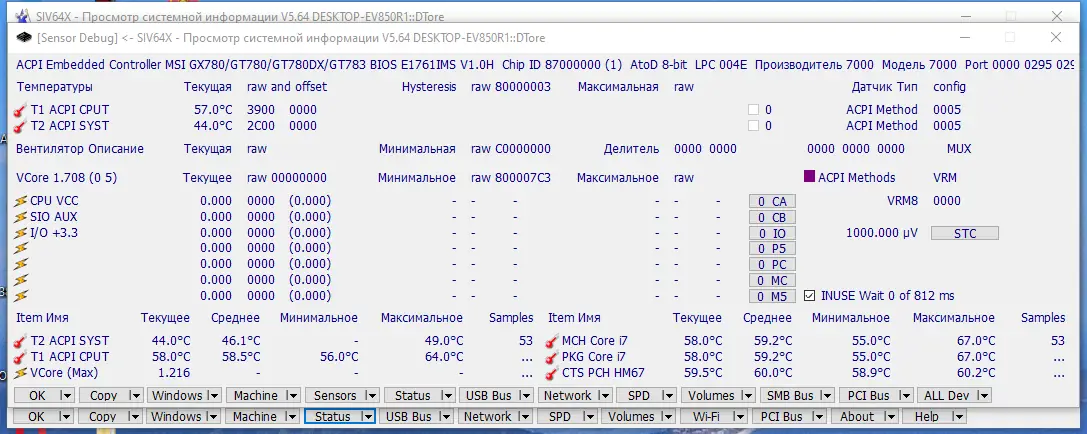Open the Sensors dropdown arrow
The width and height of the screenshot is (1087, 434).
point(371,396)
